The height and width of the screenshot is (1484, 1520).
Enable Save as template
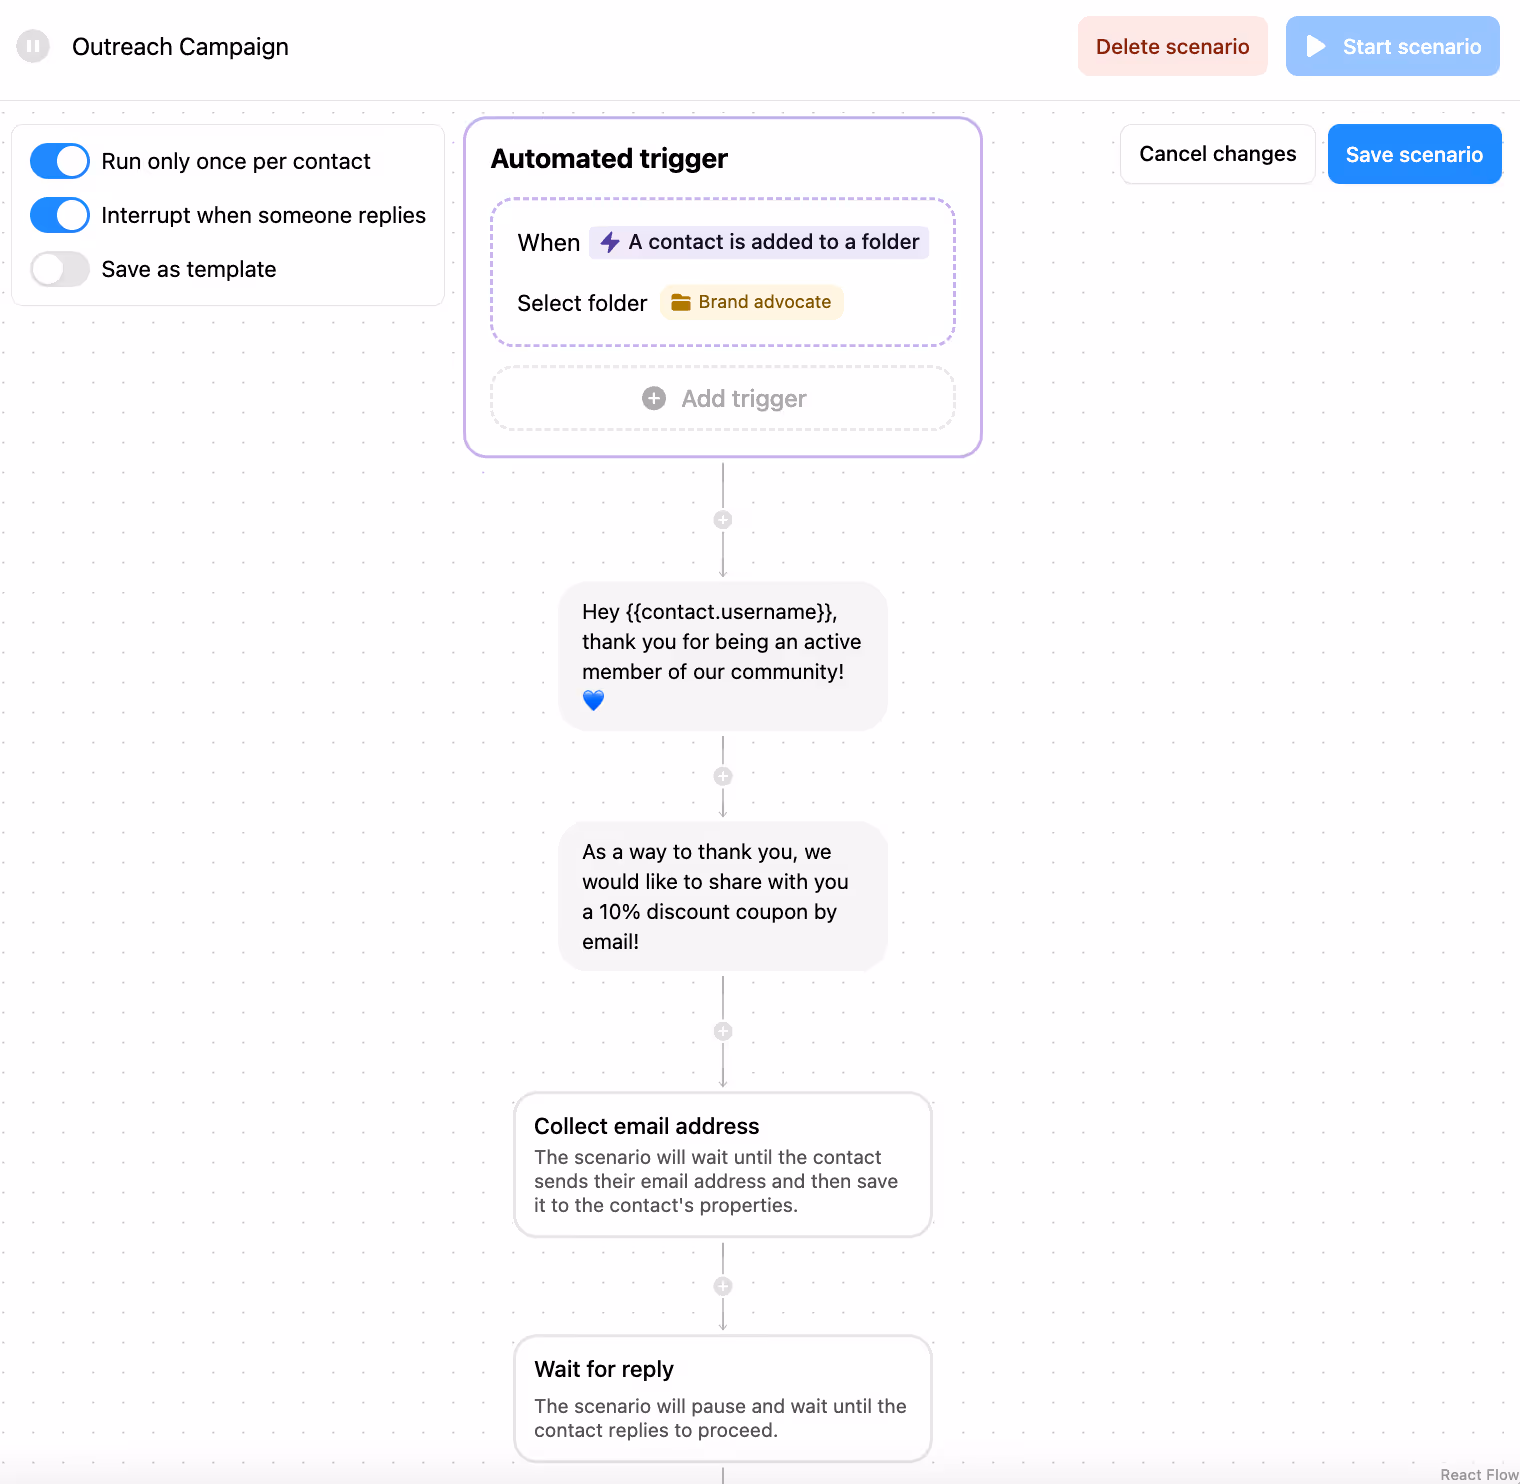(59, 269)
